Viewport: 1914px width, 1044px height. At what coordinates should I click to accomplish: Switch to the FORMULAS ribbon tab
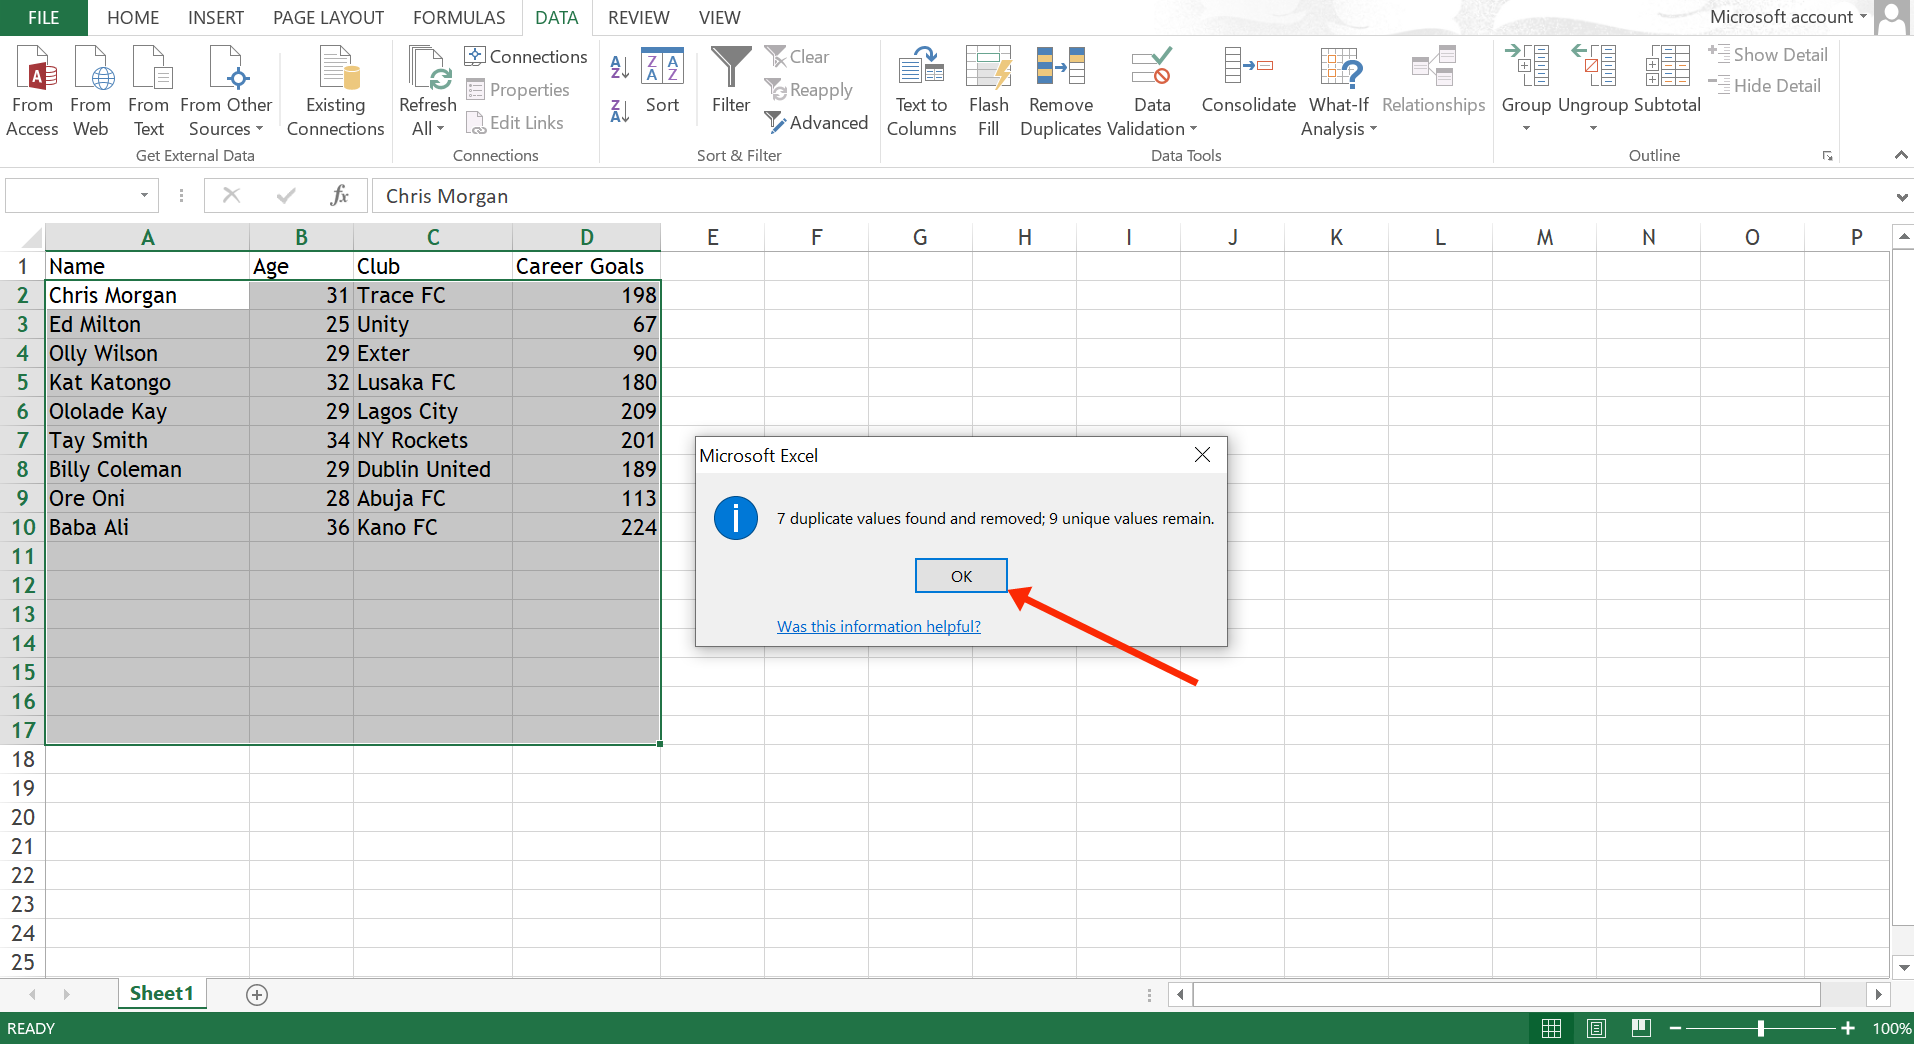tap(459, 17)
